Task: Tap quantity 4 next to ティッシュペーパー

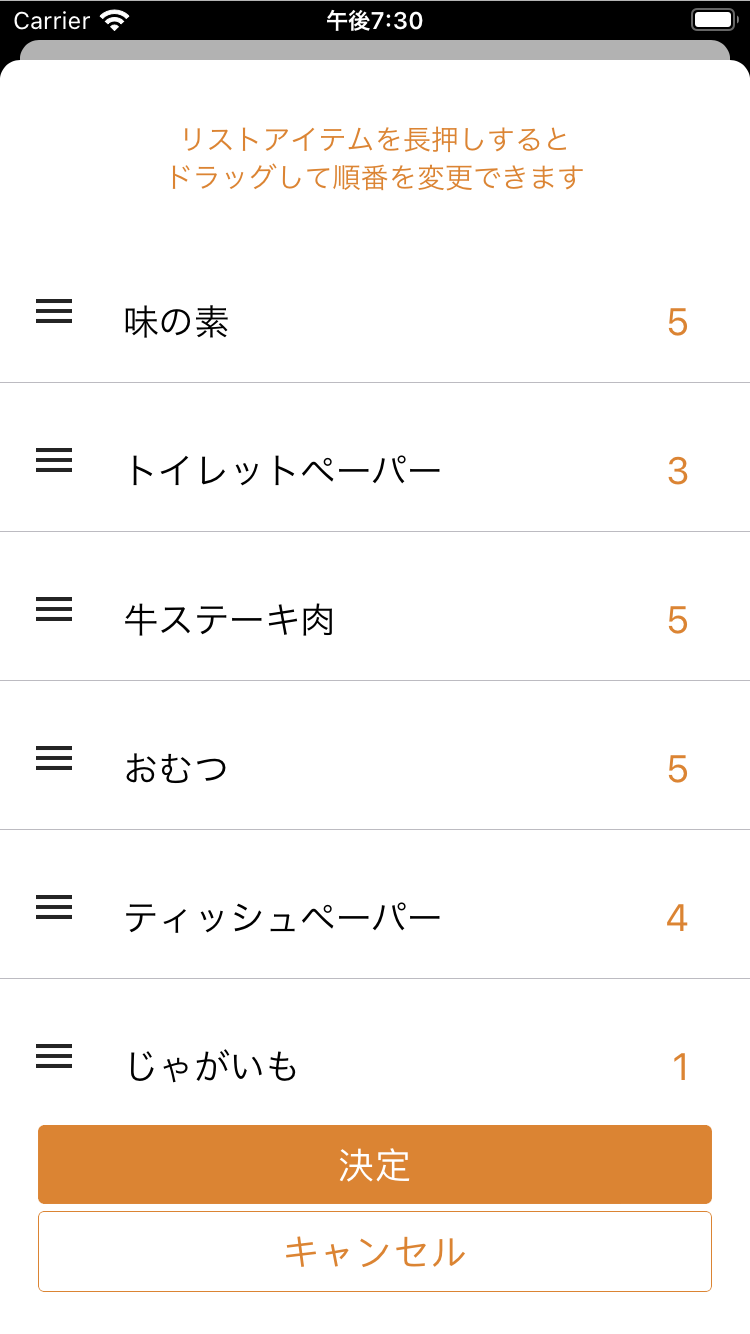Action: [x=677, y=918]
